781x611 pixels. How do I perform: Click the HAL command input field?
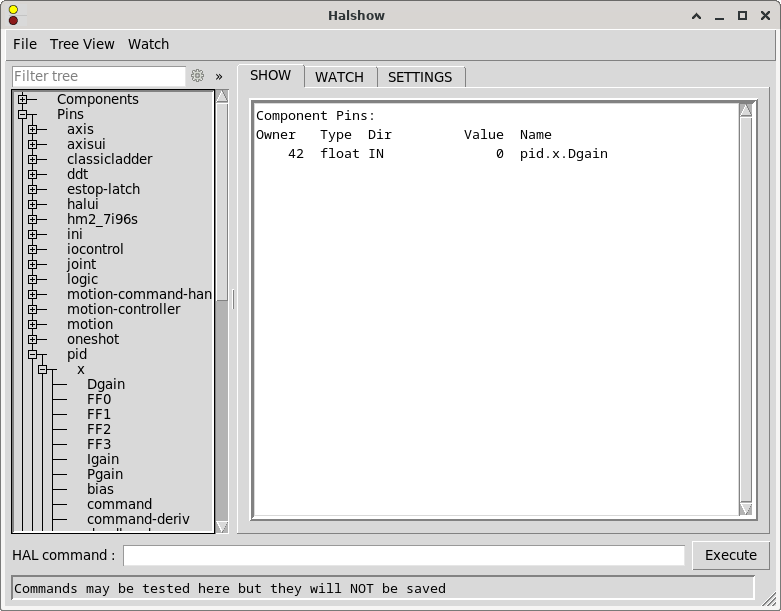pyautogui.click(x=403, y=555)
